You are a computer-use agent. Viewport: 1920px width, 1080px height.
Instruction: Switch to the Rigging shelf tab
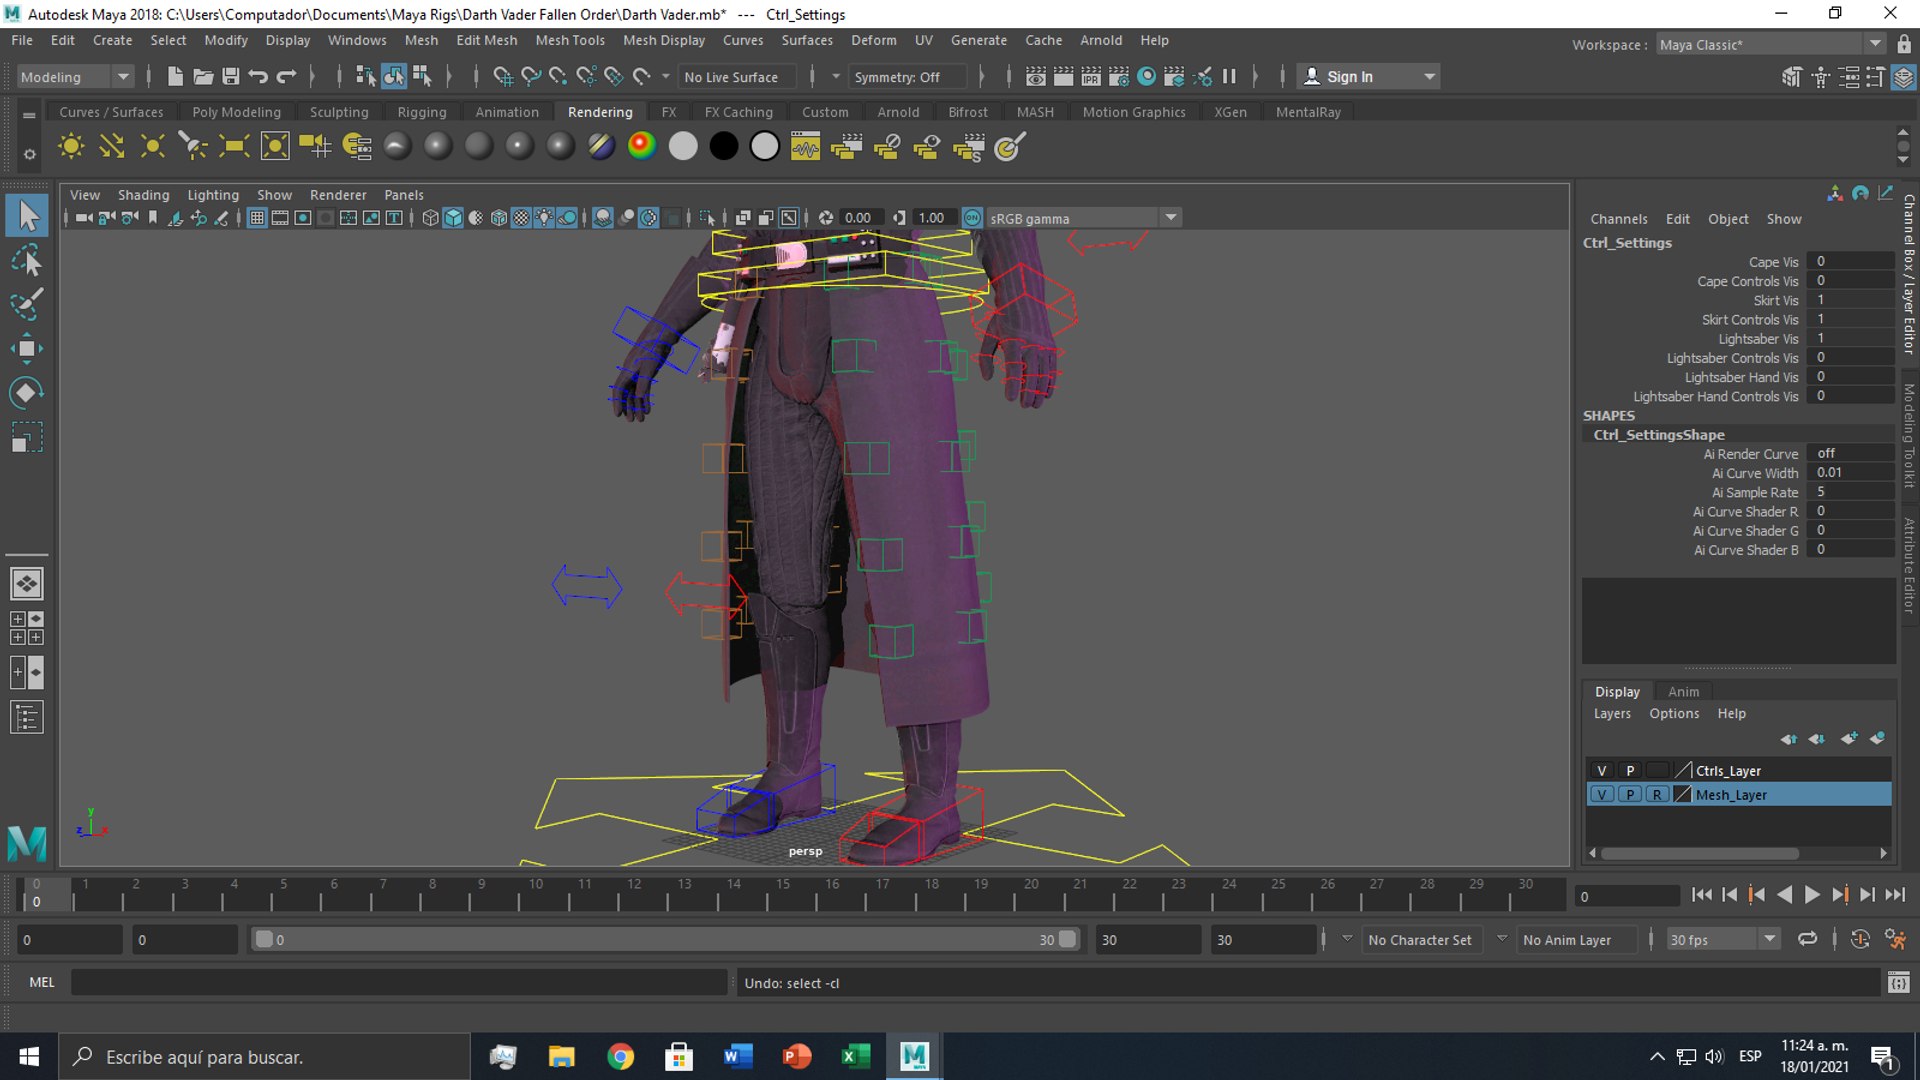pyautogui.click(x=422, y=112)
